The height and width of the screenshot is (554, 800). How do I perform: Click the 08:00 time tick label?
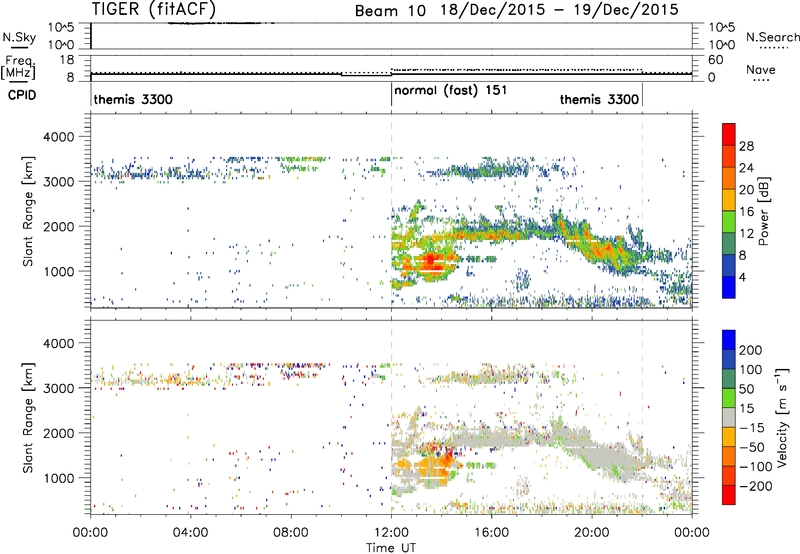click(291, 533)
